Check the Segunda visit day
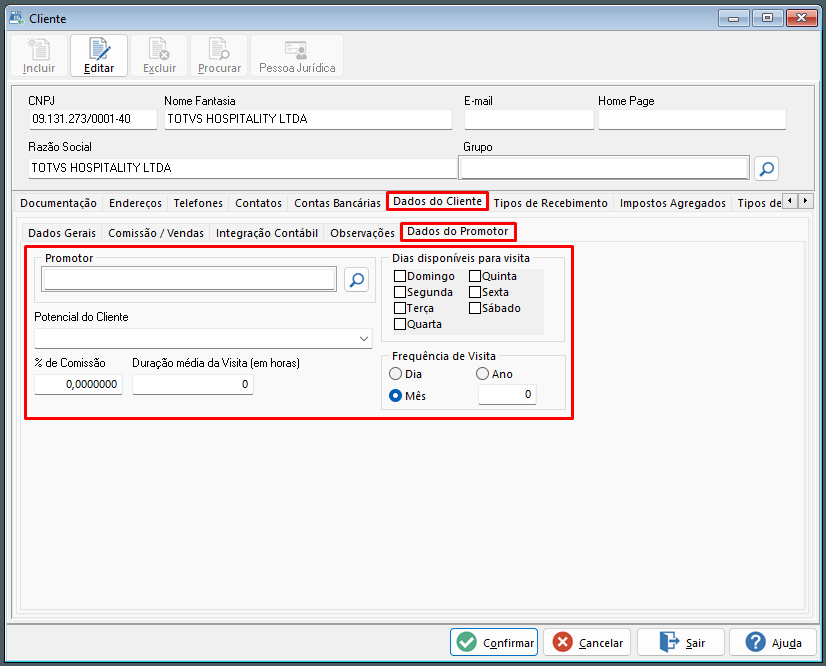This screenshot has width=826, height=666. click(x=400, y=292)
